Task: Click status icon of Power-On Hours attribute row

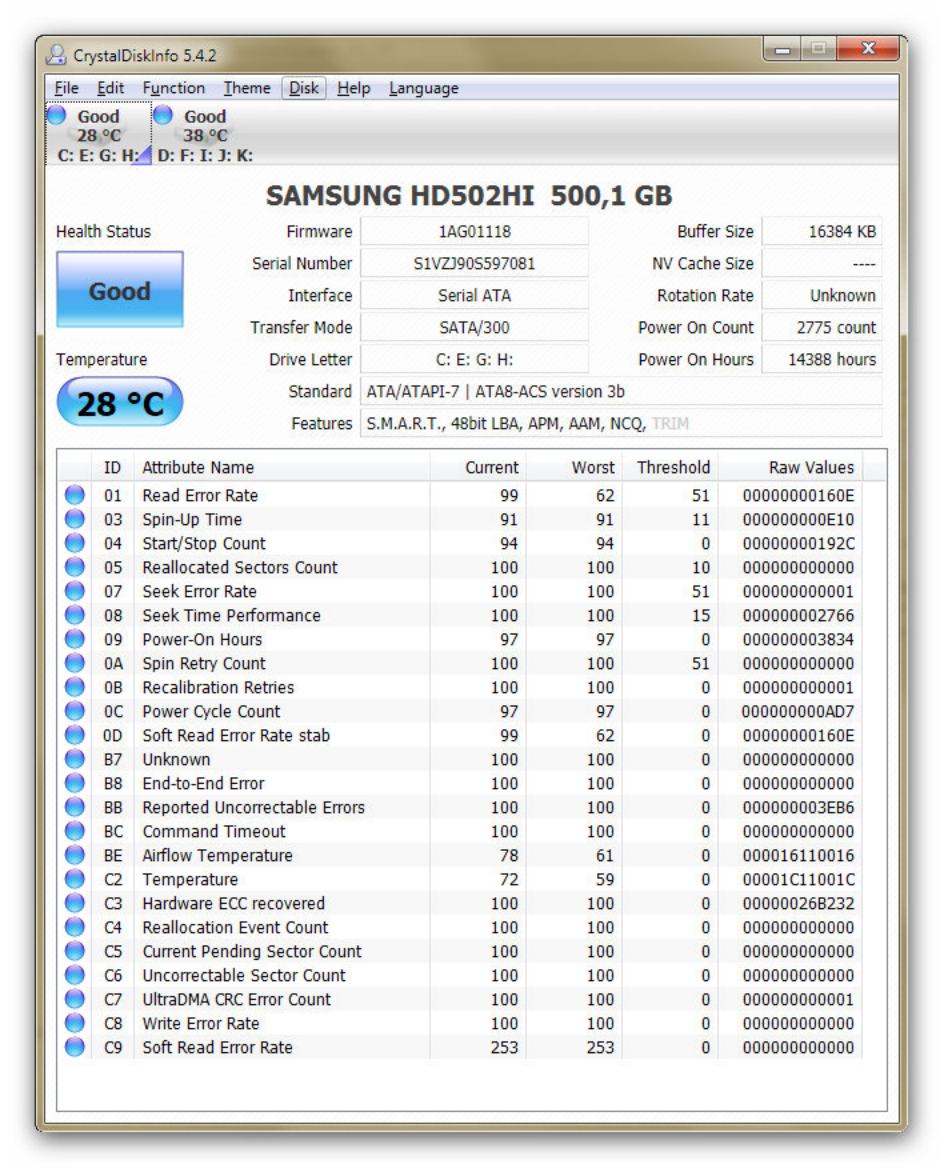Action: 75,638
